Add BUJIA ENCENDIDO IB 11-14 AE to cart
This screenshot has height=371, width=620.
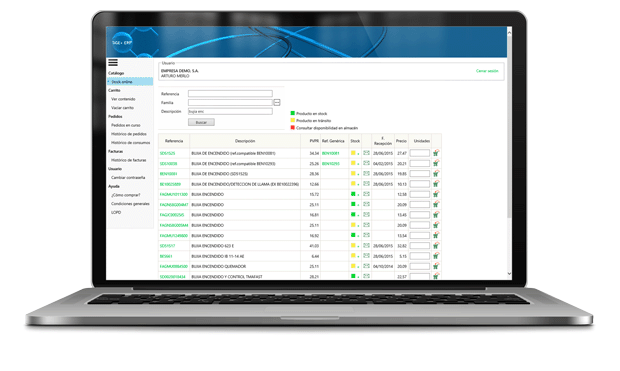tap(436, 256)
